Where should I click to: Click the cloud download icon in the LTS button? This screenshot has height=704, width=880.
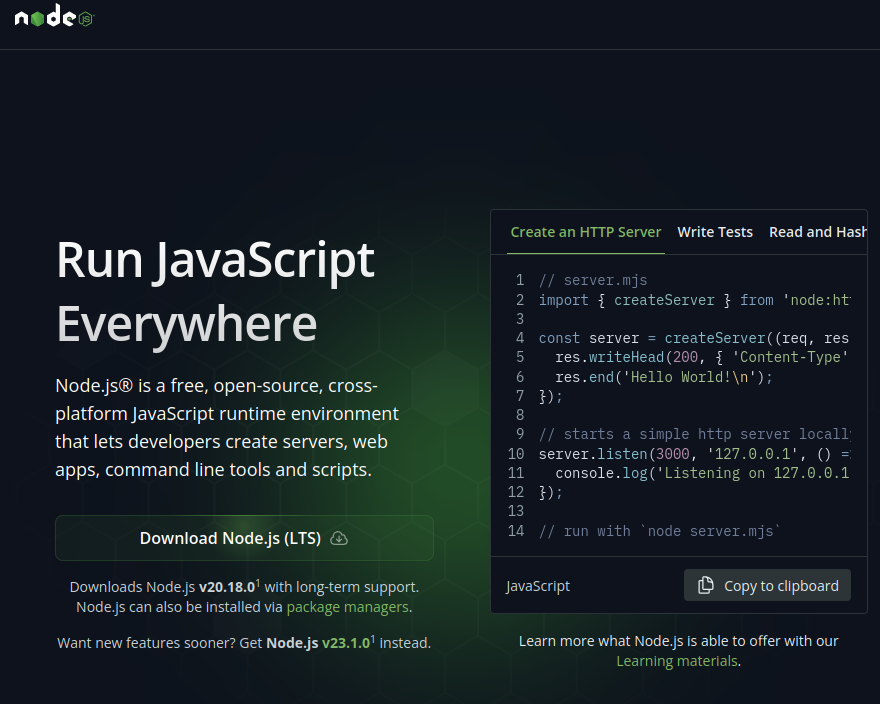339,538
